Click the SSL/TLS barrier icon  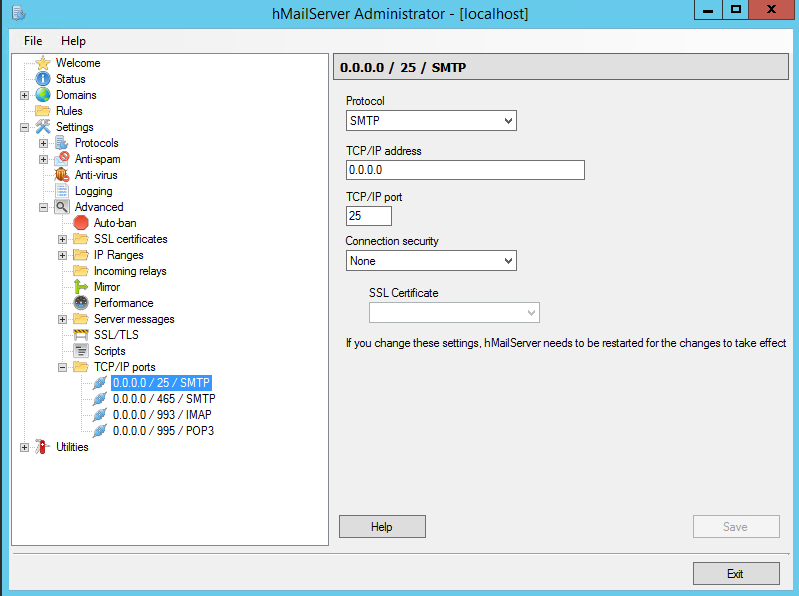point(81,335)
